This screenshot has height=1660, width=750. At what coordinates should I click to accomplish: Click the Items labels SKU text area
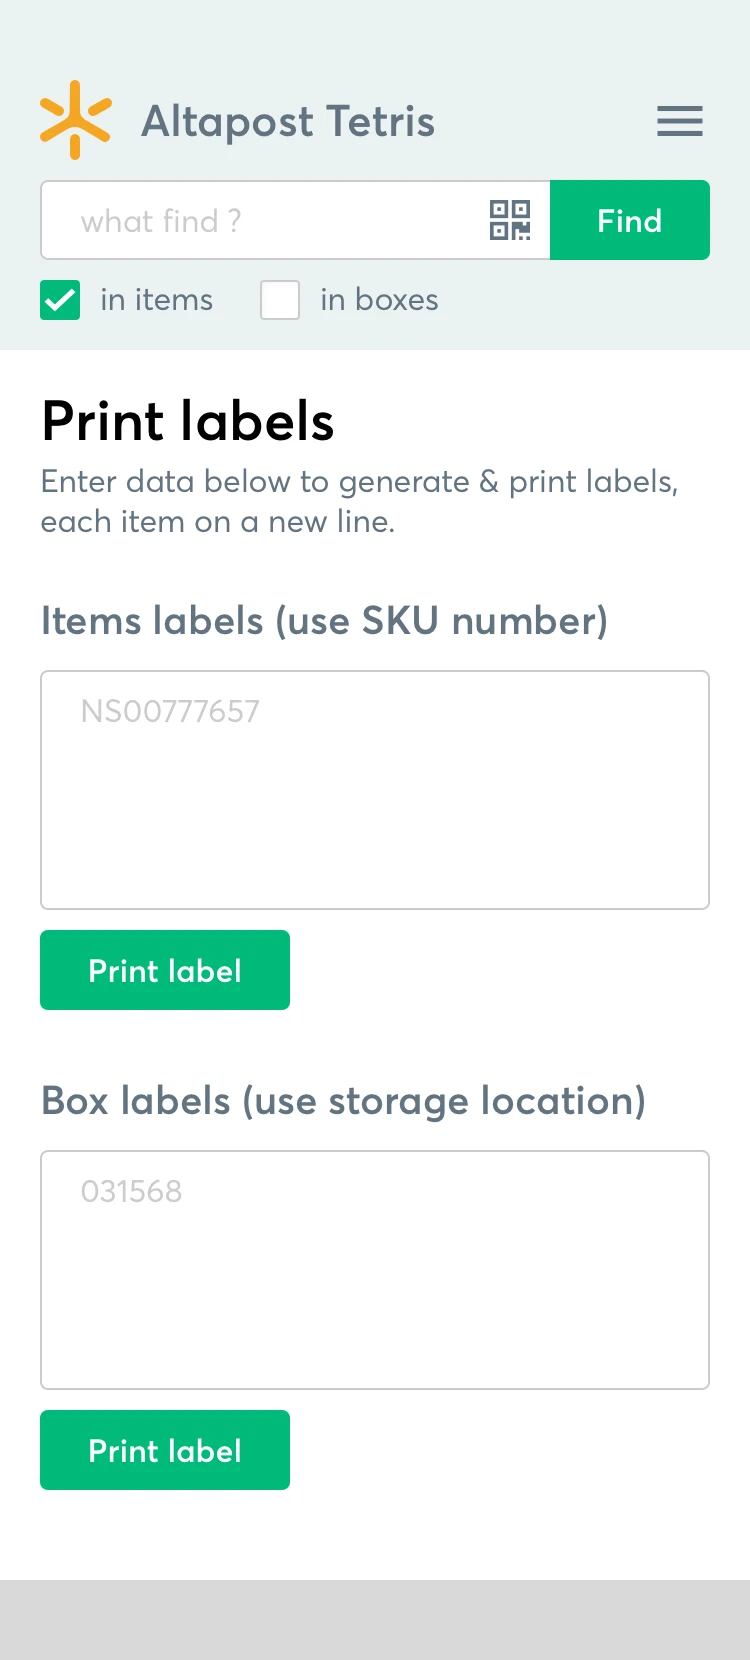[375, 790]
